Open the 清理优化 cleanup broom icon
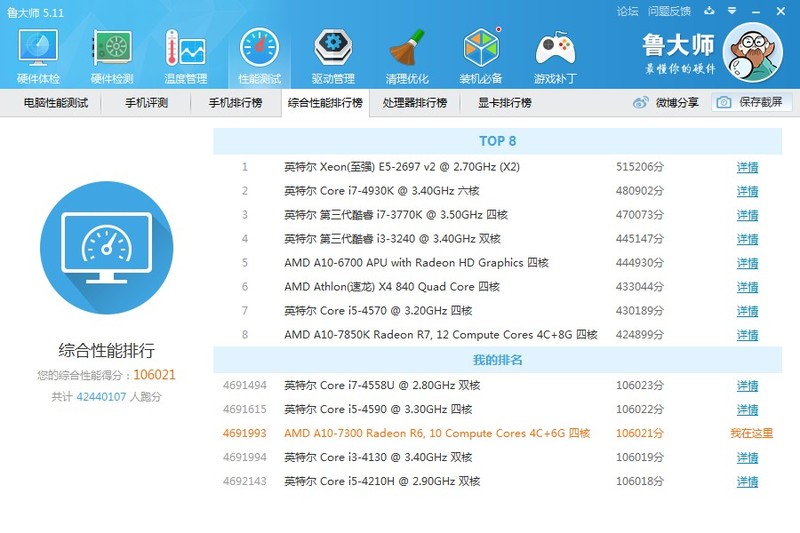 407,47
